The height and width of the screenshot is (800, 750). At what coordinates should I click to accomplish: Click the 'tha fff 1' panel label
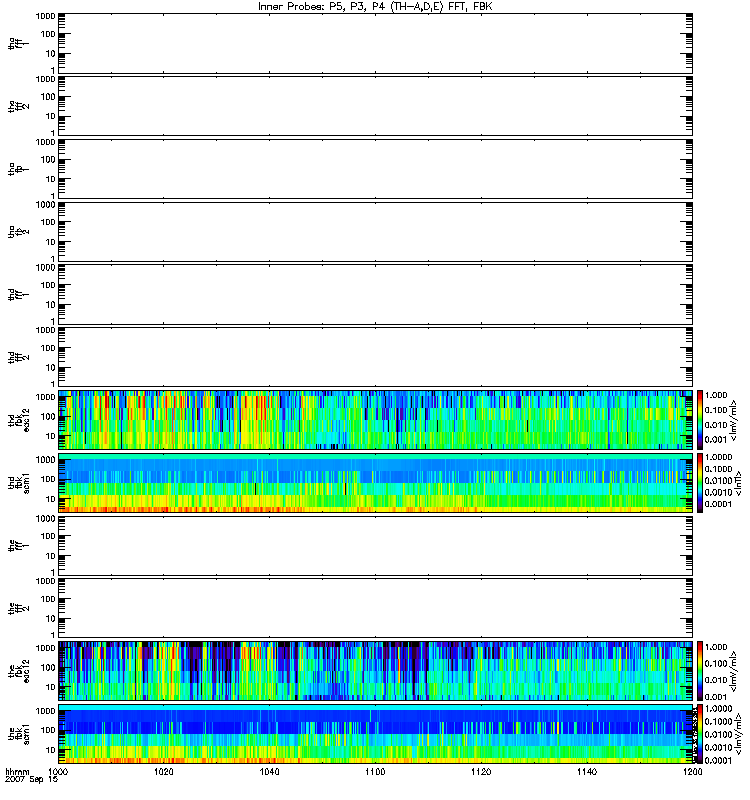(18, 43)
